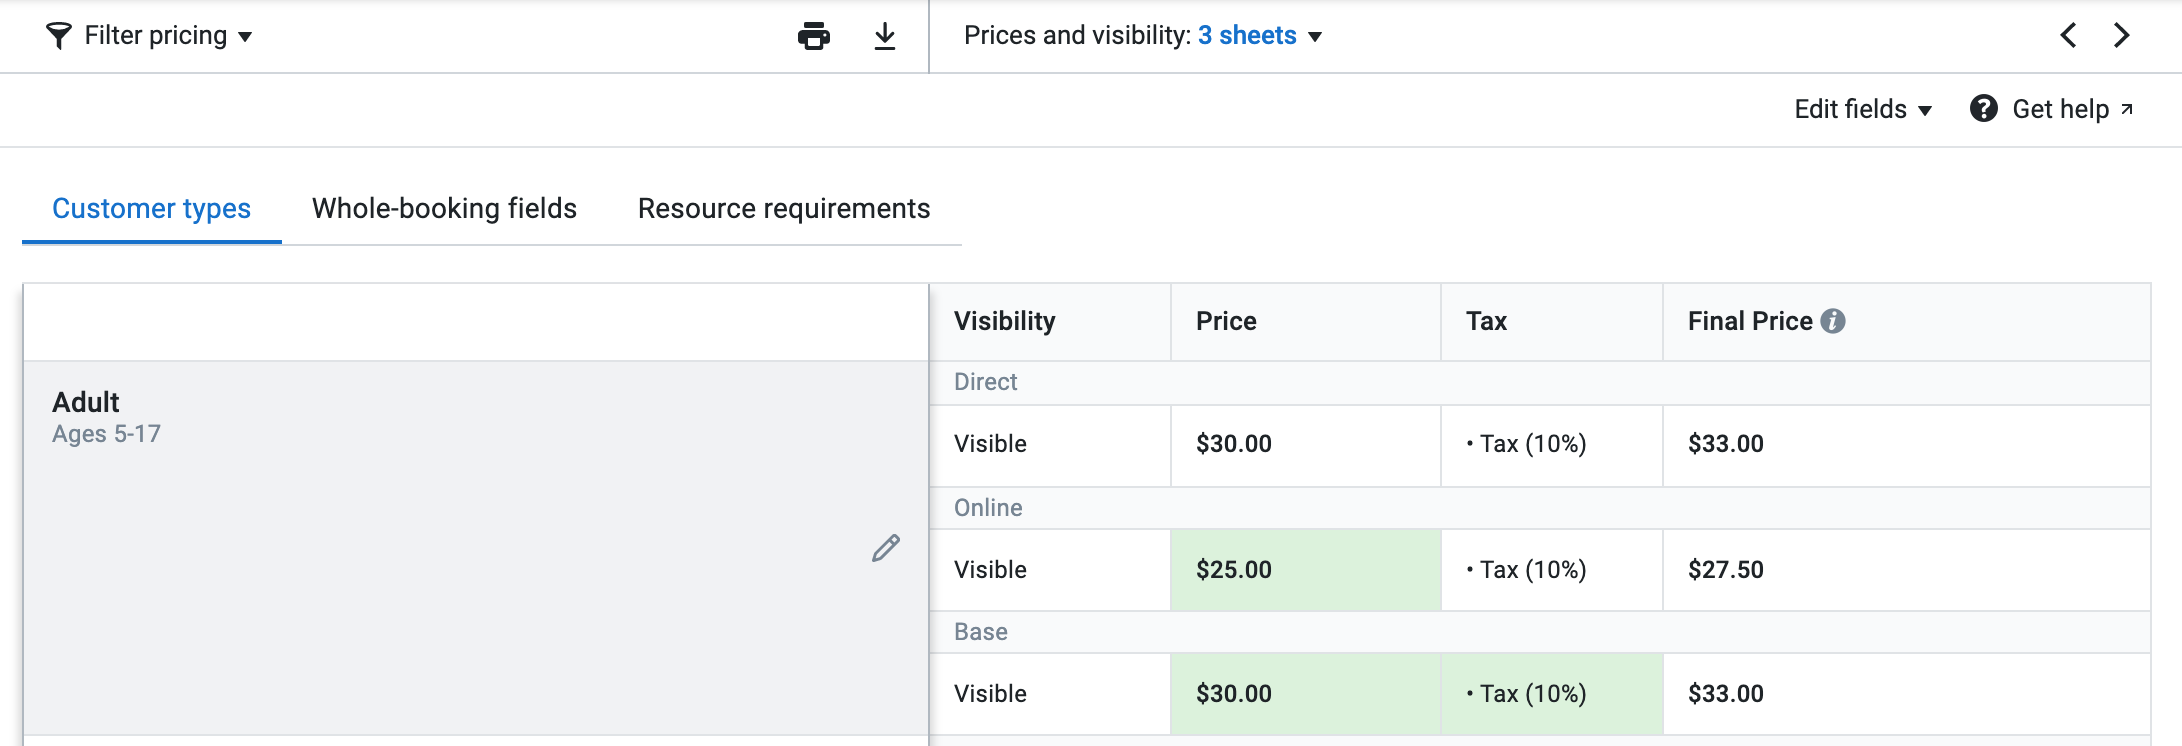Image resolution: width=2182 pixels, height=746 pixels.
Task: Open the 3 sheets dropdown
Action: [x=1260, y=36]
